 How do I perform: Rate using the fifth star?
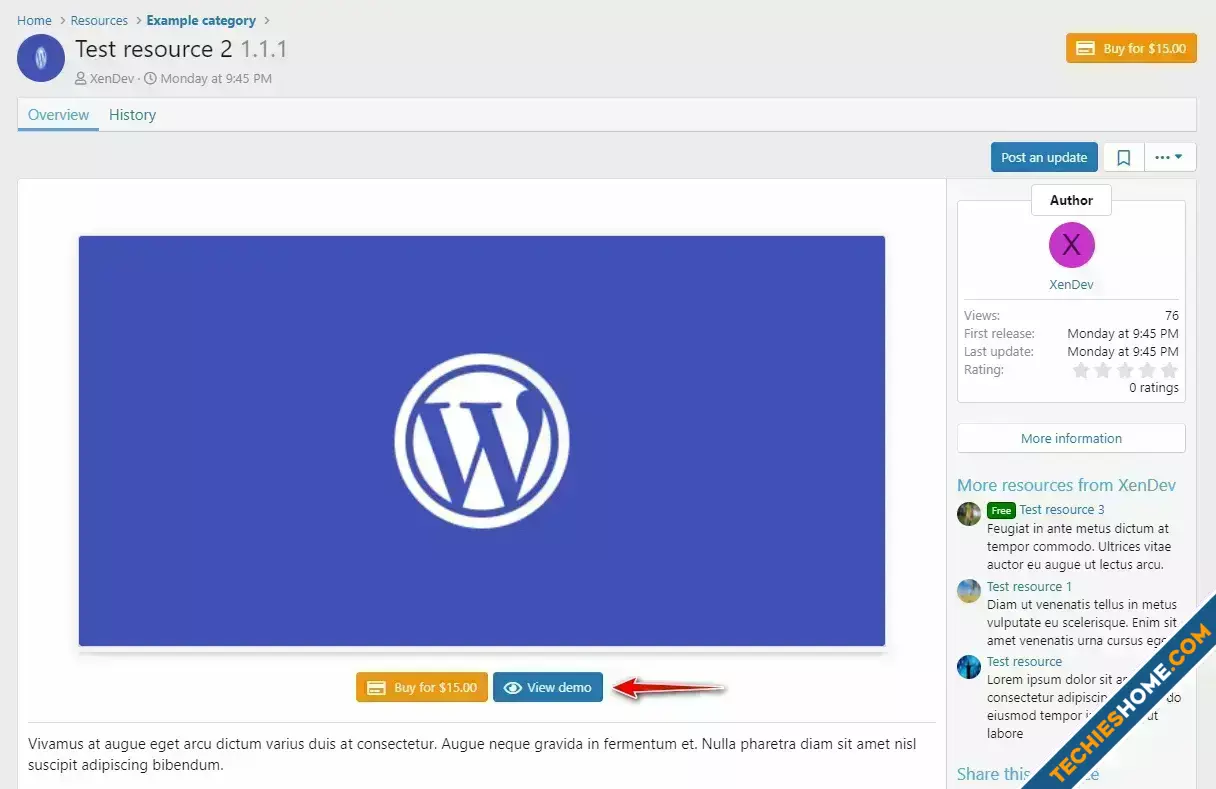pyautogui.click(x=1169, y=370)
